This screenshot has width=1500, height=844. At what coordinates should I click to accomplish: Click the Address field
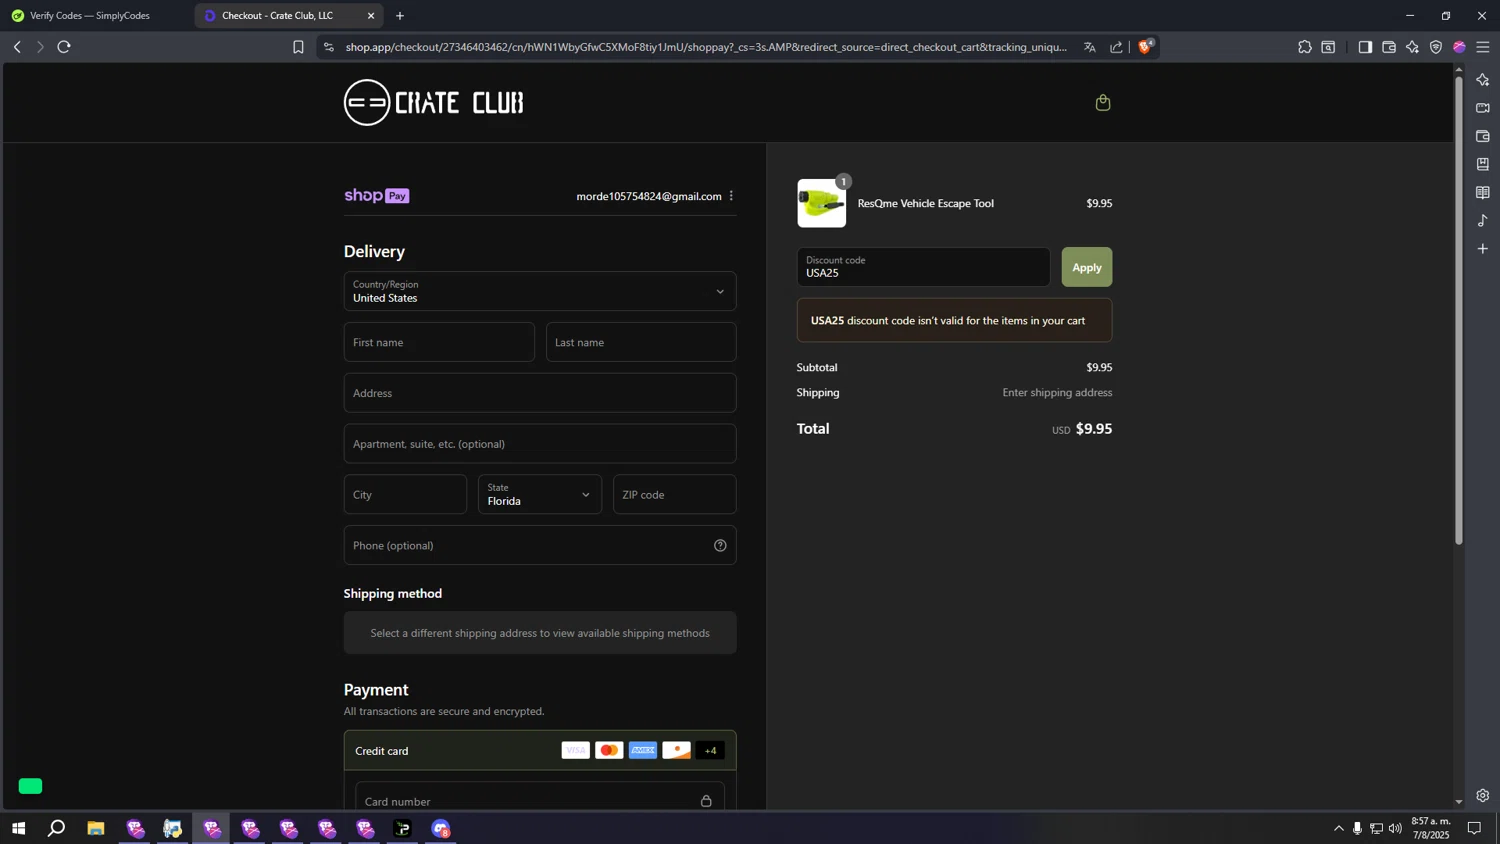pos(540,393)
